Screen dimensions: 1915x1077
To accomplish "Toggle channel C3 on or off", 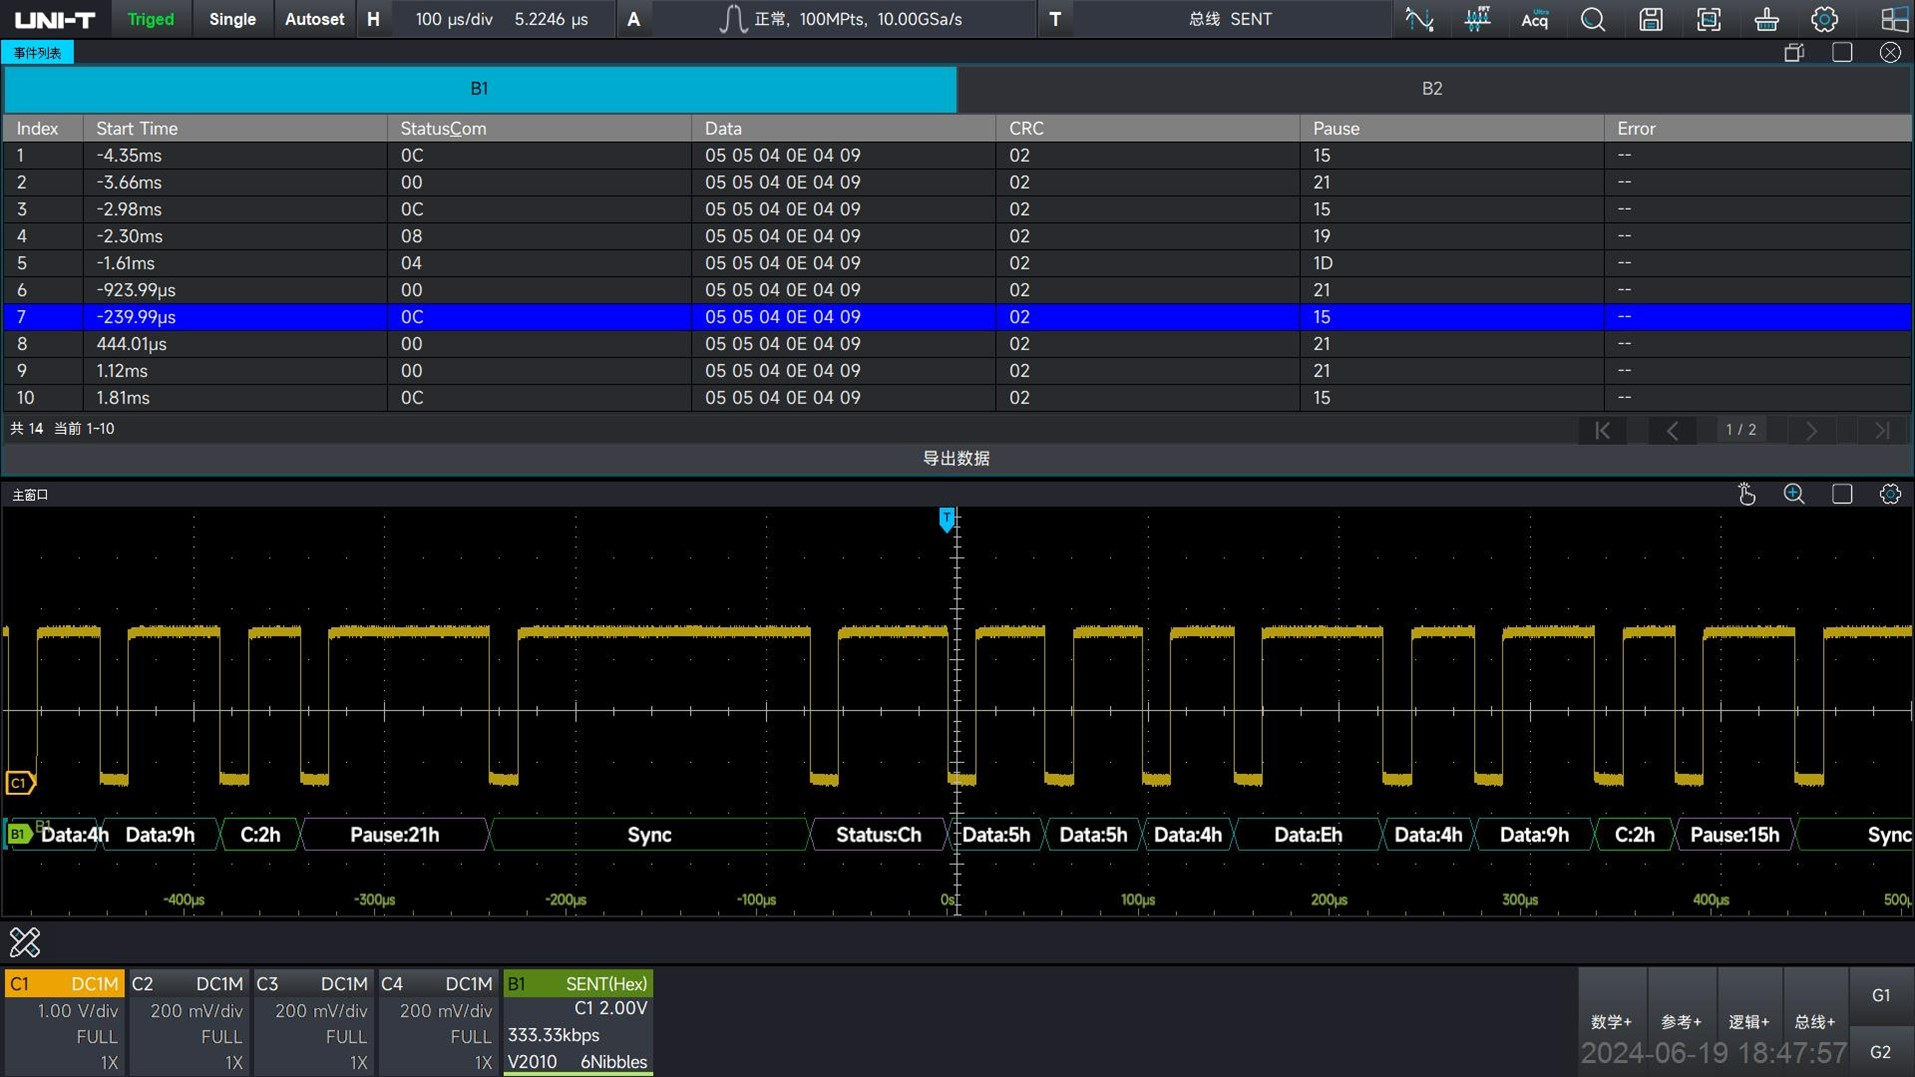I will [x=315, y=984].
